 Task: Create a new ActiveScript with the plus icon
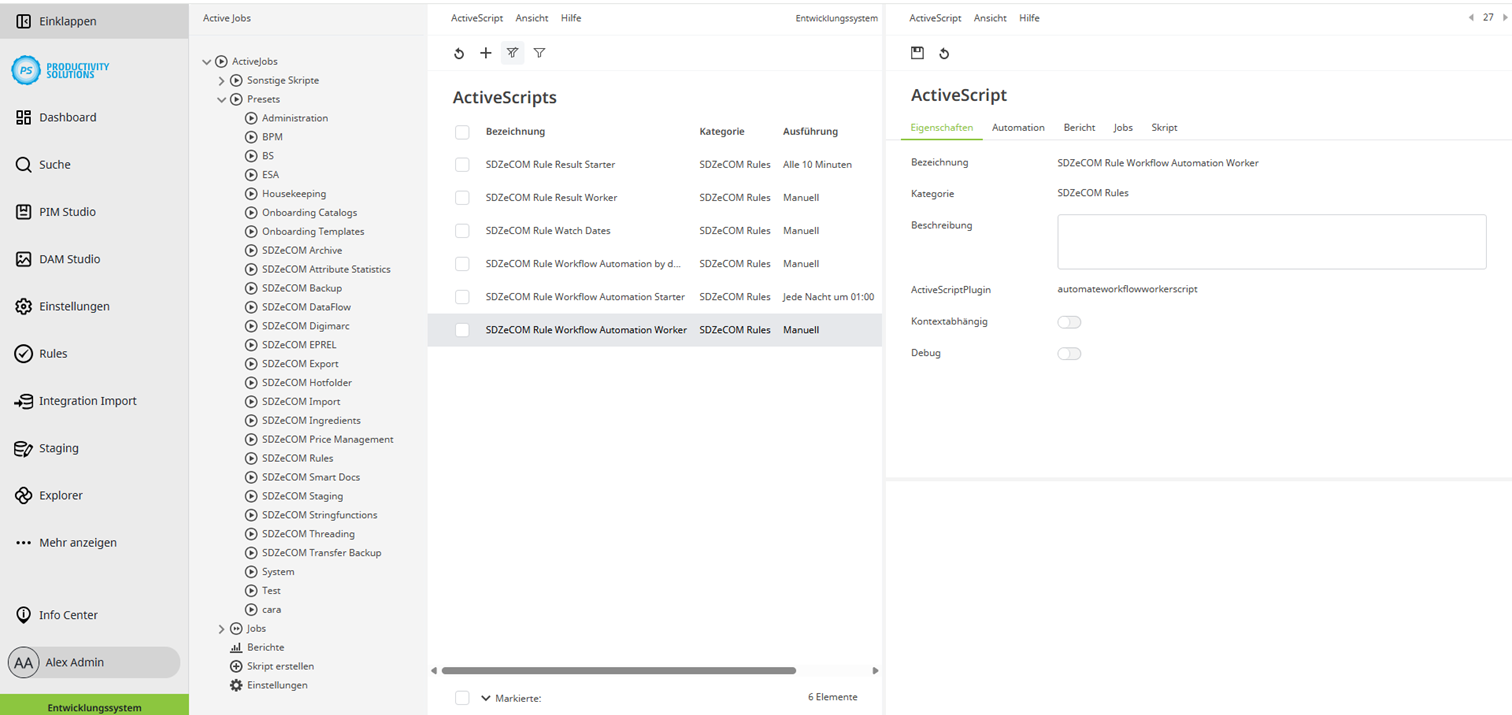point(486,52)
